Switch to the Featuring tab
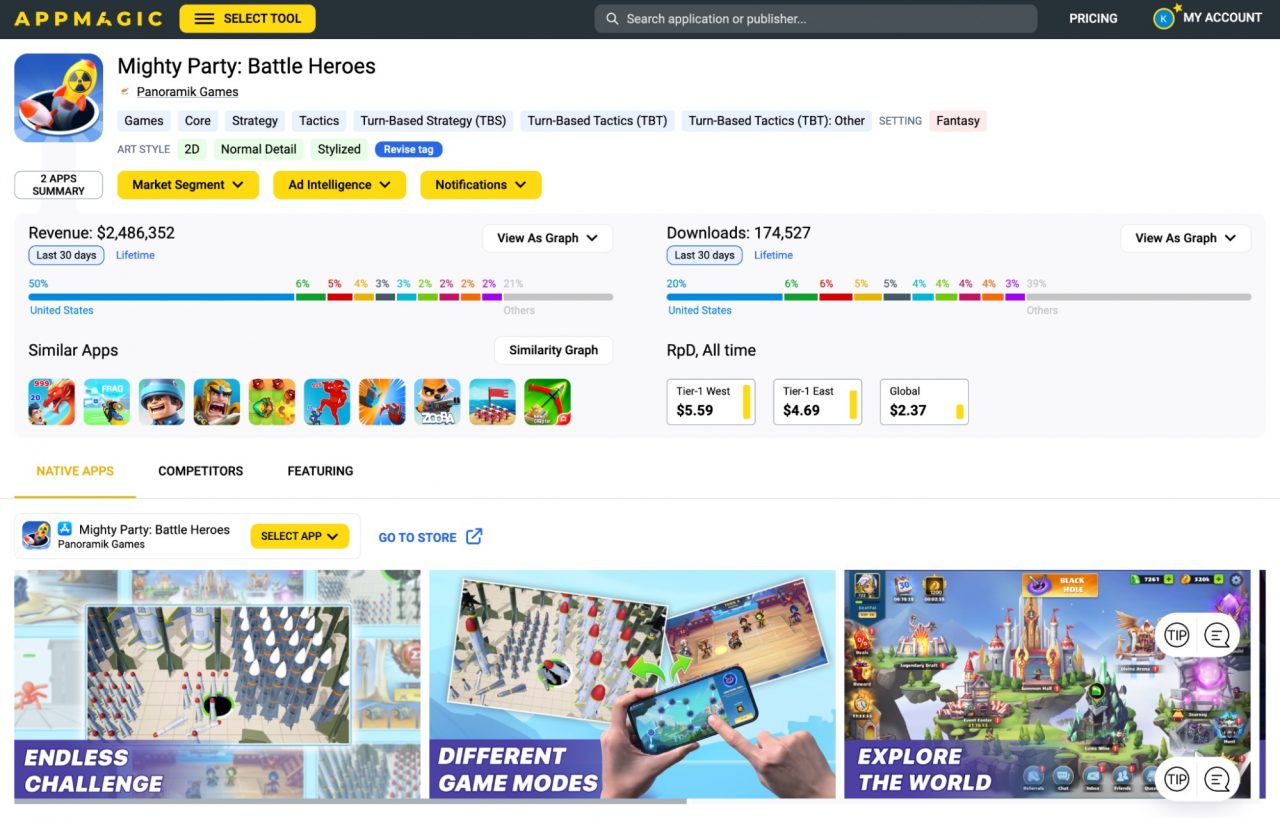The width and height of the screenshot is (1280, 818). tap(320, 471)
